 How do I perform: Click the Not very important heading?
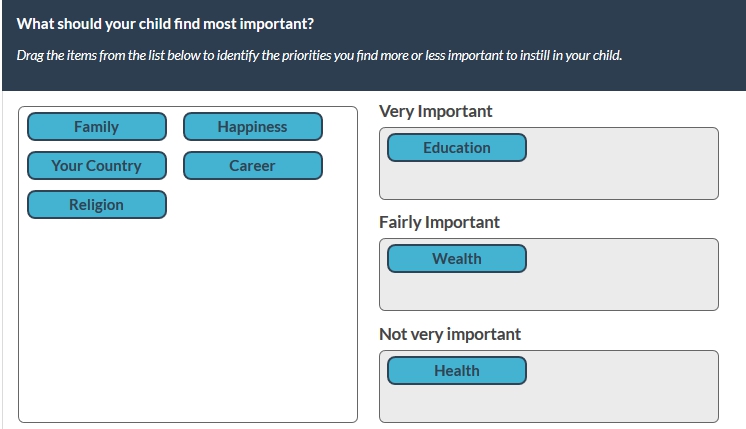449,334
